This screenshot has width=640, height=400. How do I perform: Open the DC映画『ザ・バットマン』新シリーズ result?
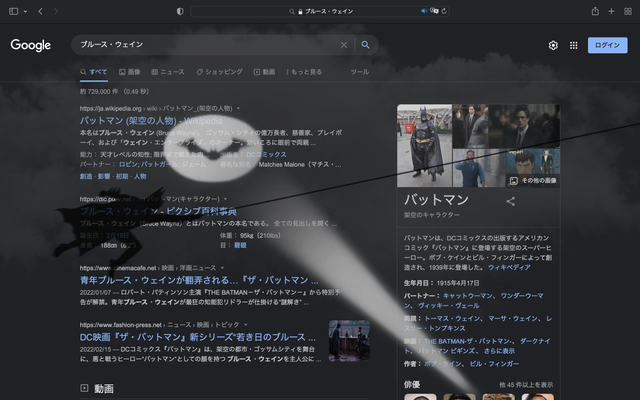pos(198,338)
